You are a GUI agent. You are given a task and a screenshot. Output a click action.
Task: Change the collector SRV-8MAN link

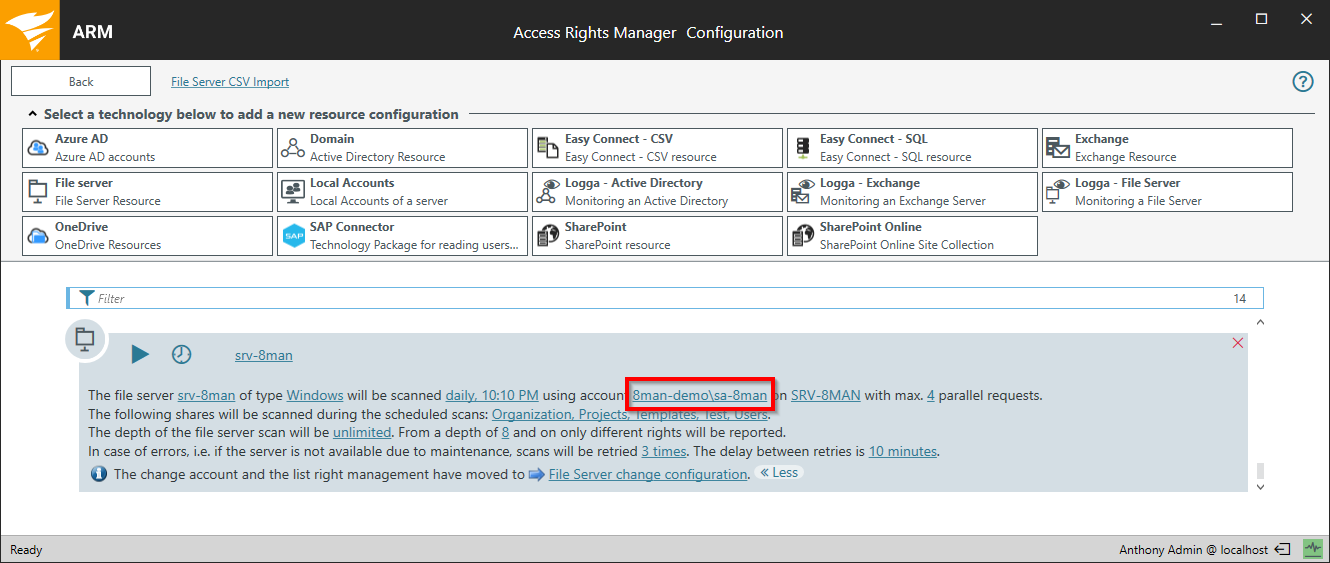pos(825,395)
